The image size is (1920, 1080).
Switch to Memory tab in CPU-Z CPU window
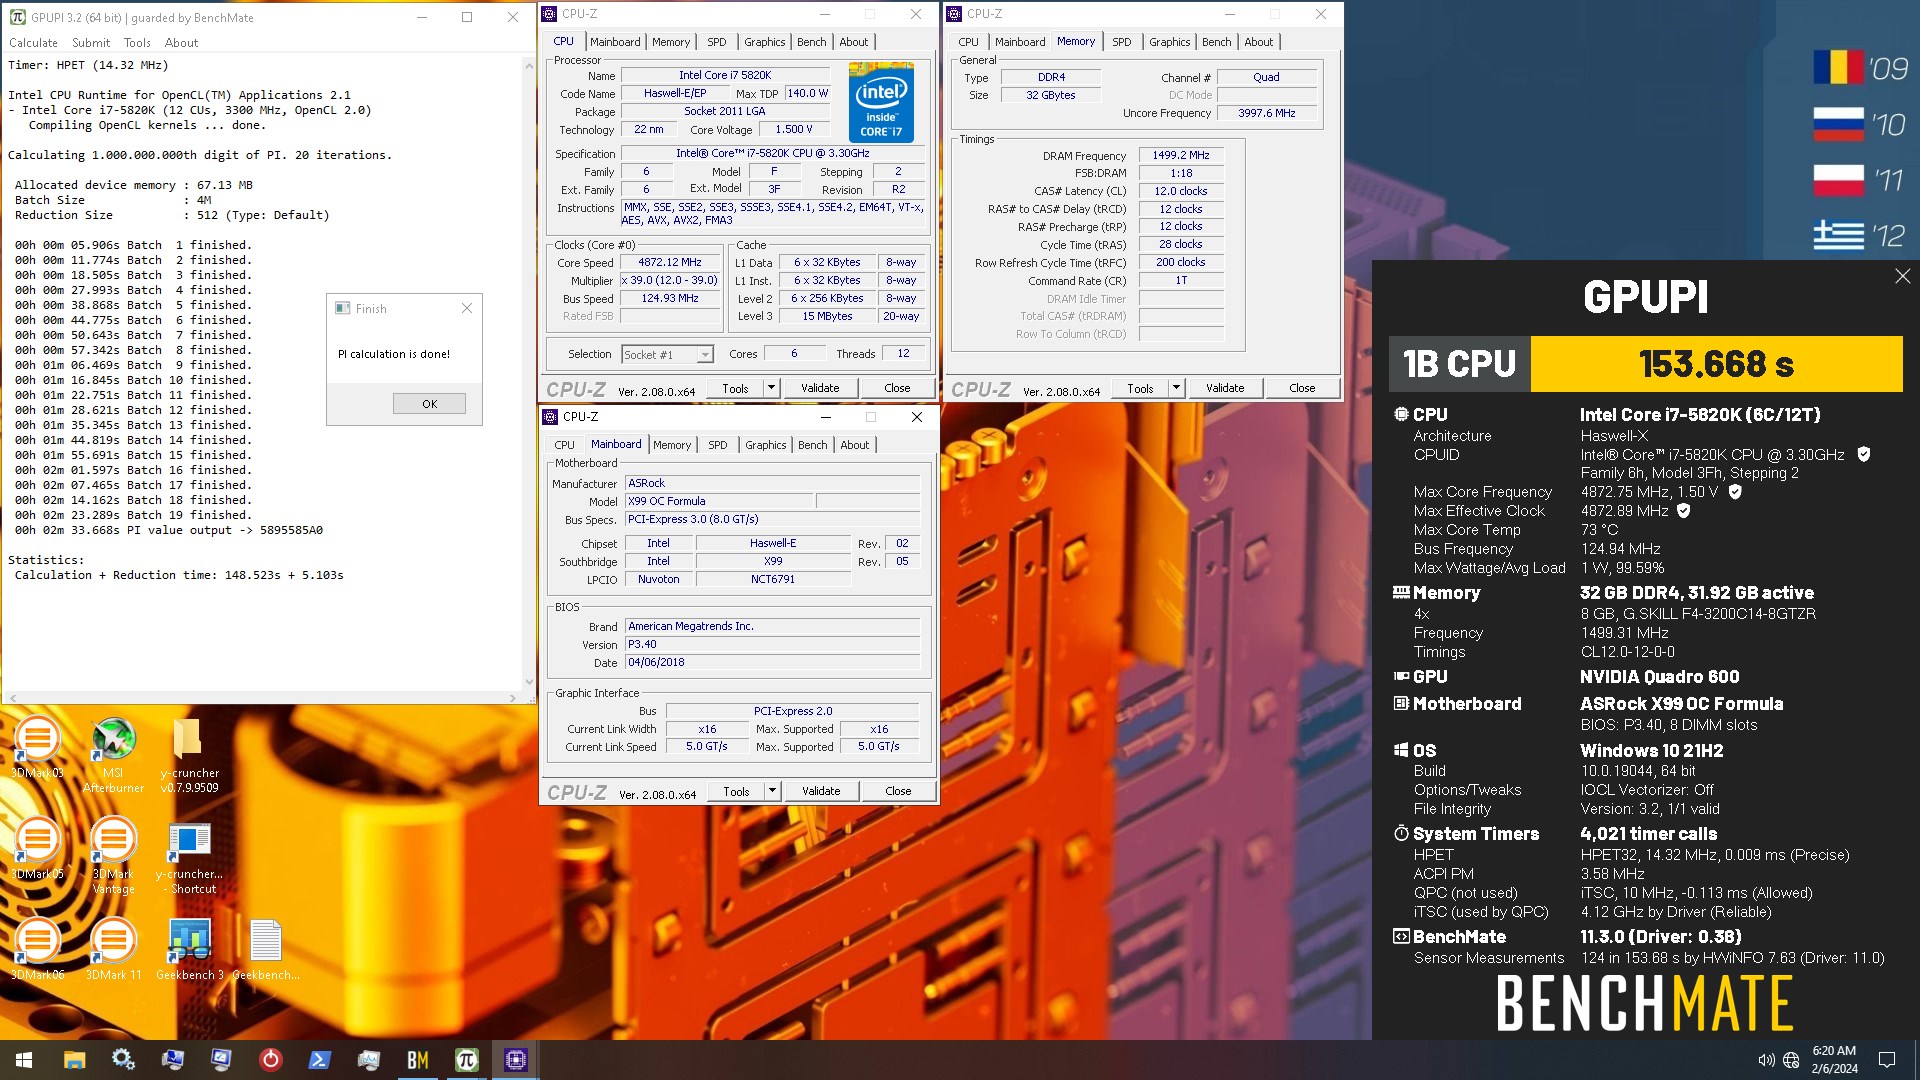click(x=671, y=42)
